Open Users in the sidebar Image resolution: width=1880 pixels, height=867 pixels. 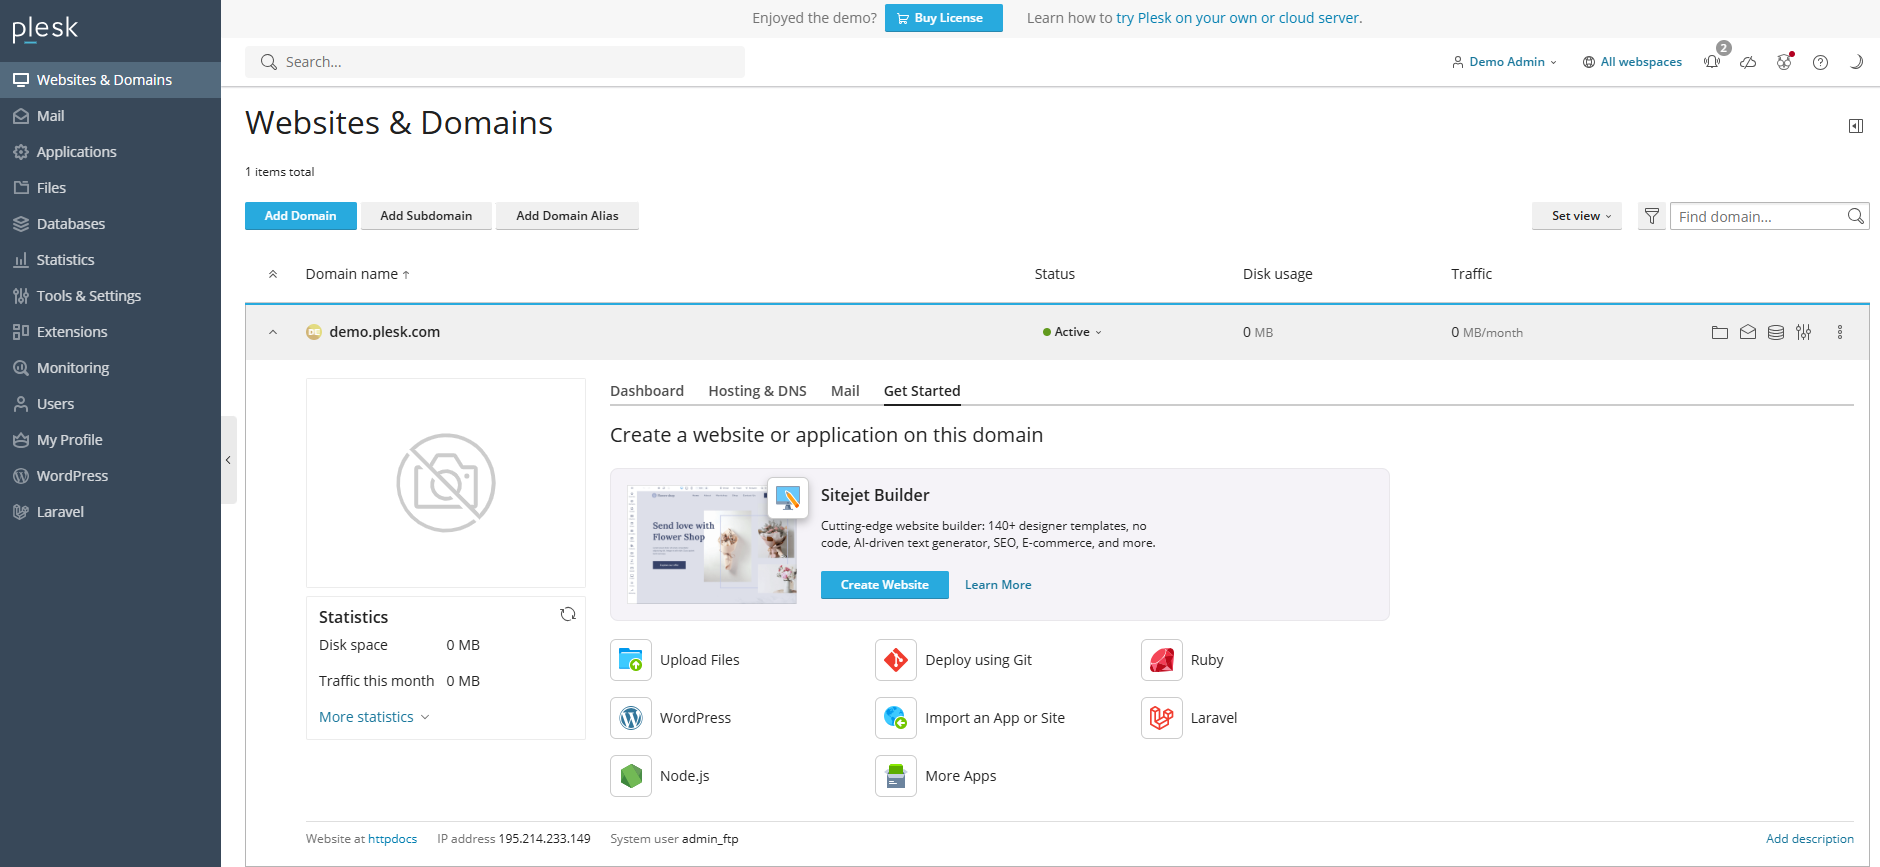(110, 404)
